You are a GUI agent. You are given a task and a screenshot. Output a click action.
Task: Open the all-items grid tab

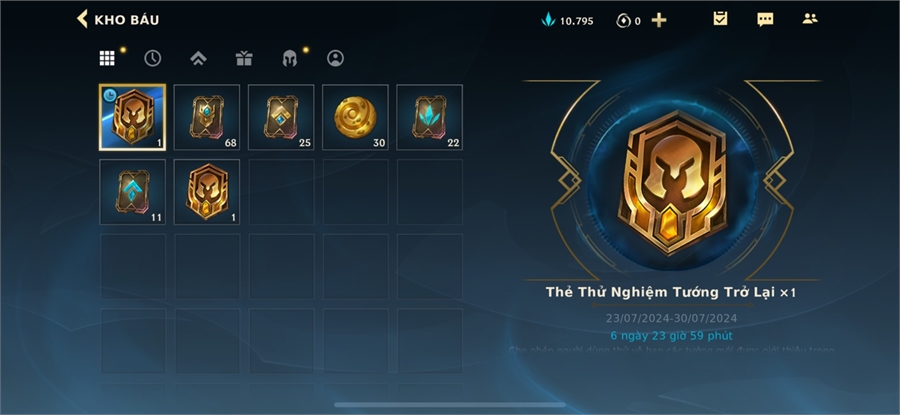pos(107,58)
